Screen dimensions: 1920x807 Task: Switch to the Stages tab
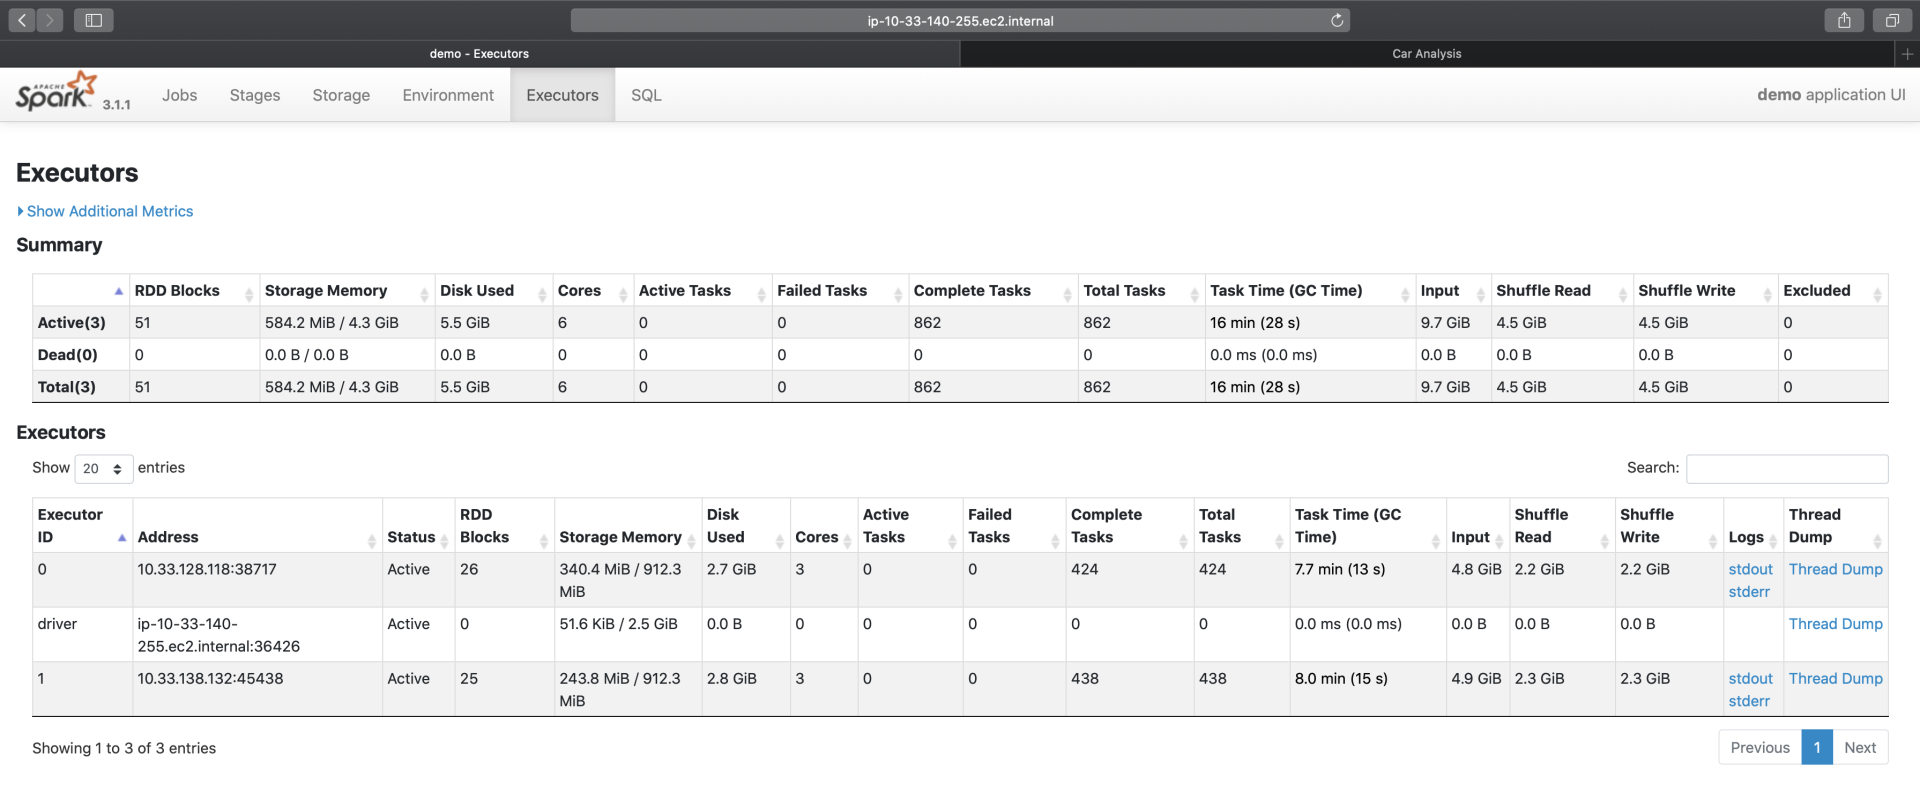(x=255, y=95)
